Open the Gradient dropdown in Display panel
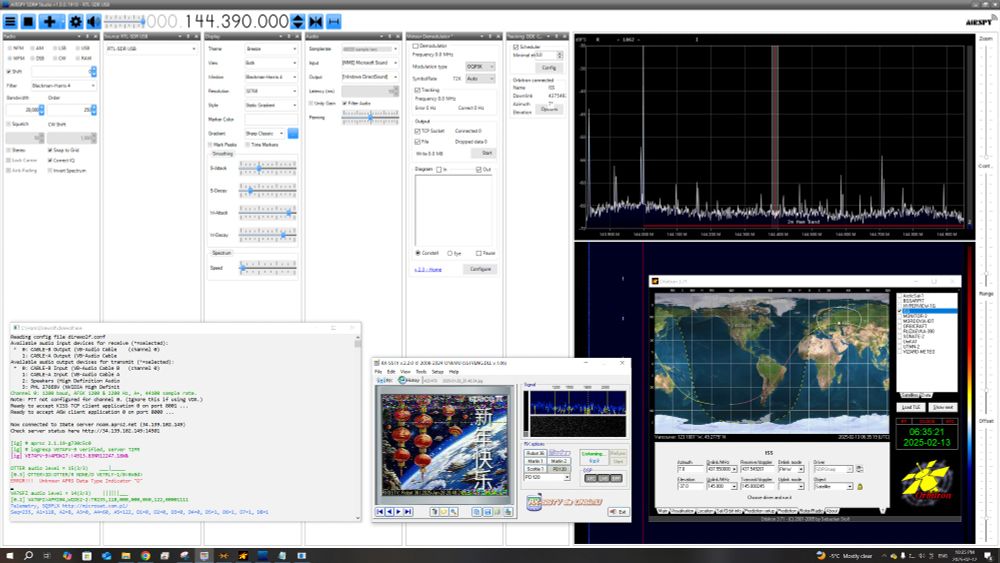Viewport: 1000px width, 563px height. [x=265, y=133]
